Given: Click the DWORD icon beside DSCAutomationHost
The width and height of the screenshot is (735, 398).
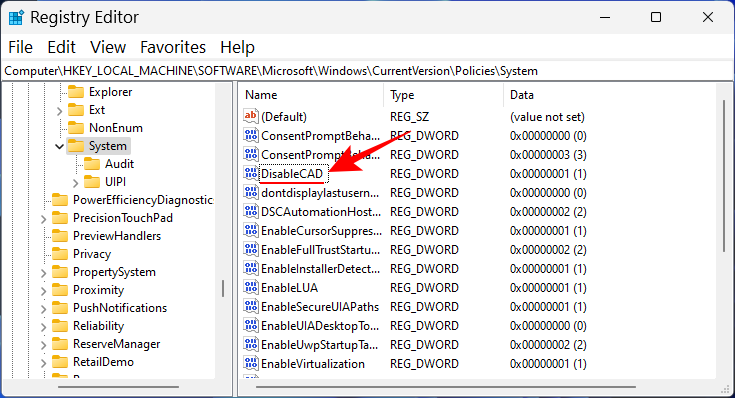Looking at the screenshot, I should tap(251, 211).
